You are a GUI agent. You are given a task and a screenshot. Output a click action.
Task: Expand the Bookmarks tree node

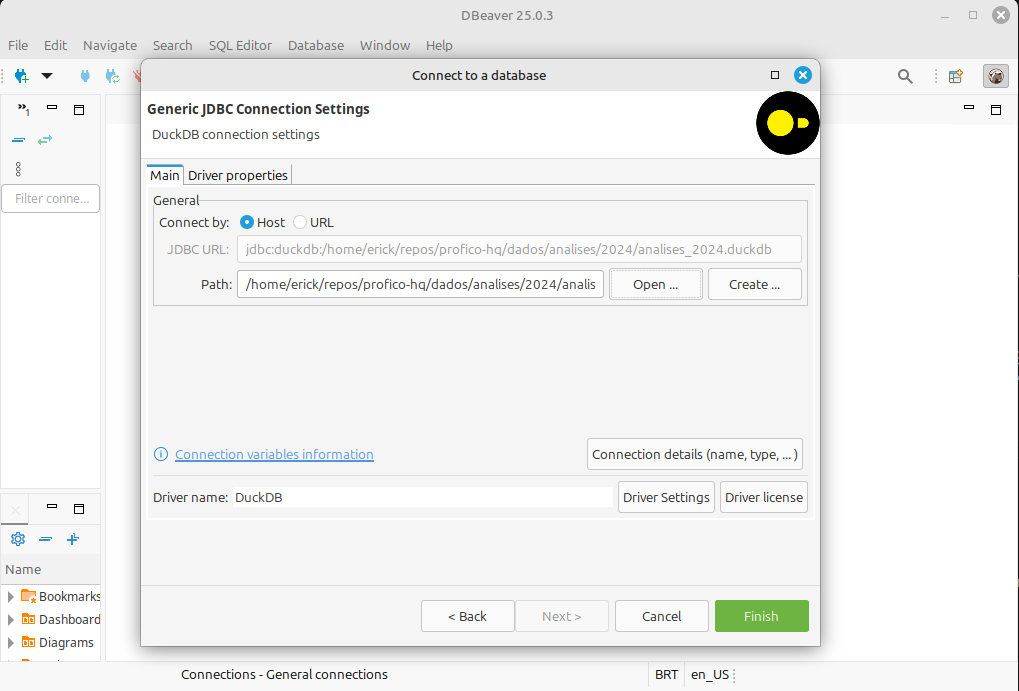pos(11,596)
